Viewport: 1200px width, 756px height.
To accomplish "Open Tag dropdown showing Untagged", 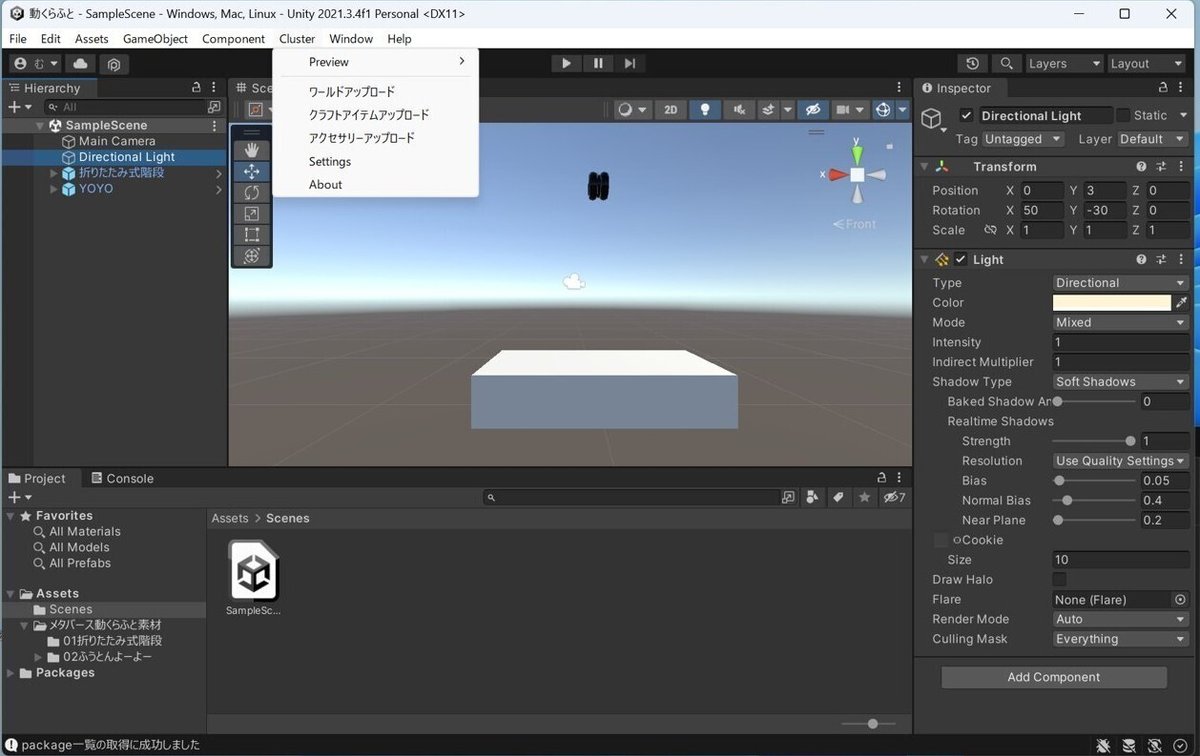I will coord(1023,139).
